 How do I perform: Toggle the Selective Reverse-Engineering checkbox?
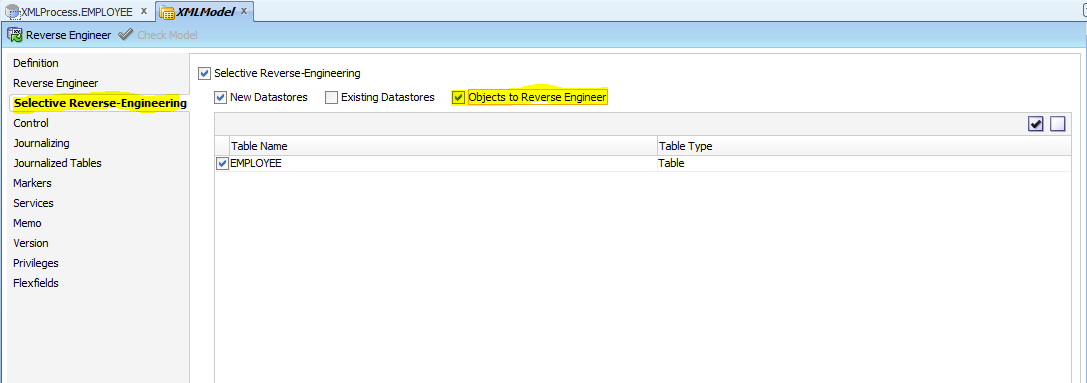pyautogui.click(x=204, y=73)
